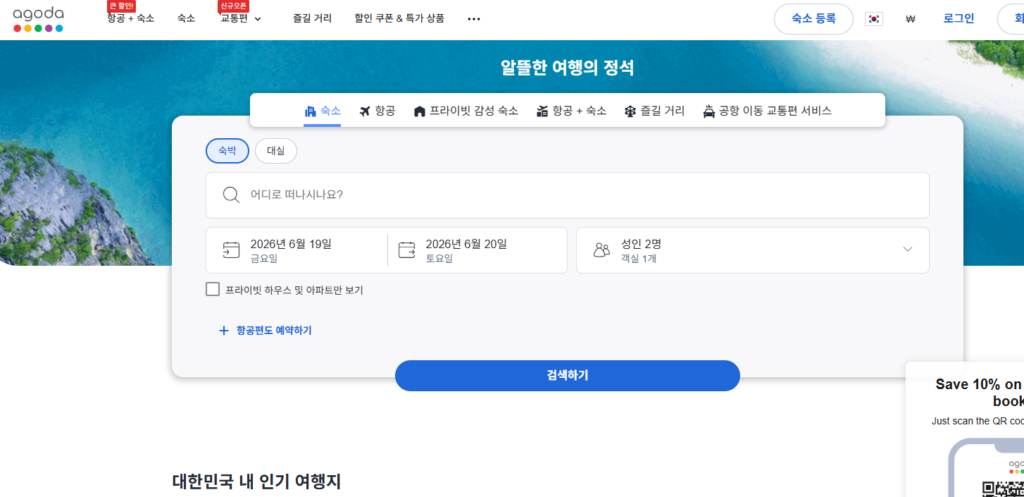1024x497 pixels.
Task: Click the ferris wheel icon on 즐길 거리 tab
Action: tap(630, 112)
